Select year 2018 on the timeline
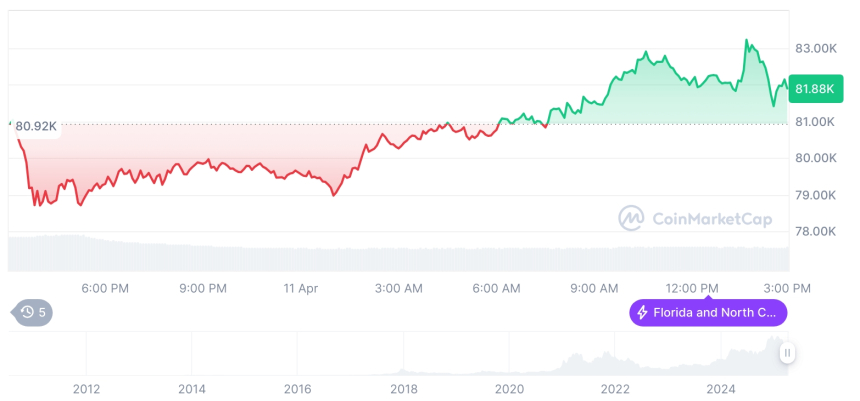The width and height of the screenshot is (860, 401). tap(404, 389)
